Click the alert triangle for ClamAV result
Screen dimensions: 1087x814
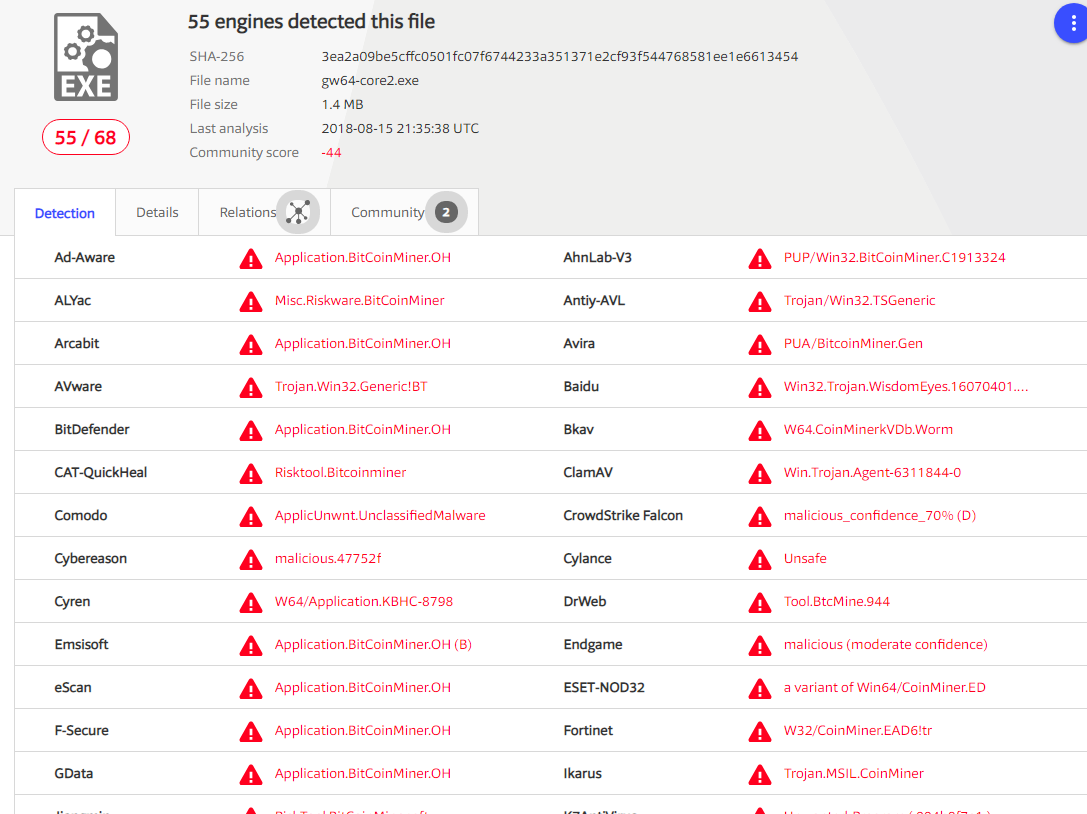coord(760,474)
